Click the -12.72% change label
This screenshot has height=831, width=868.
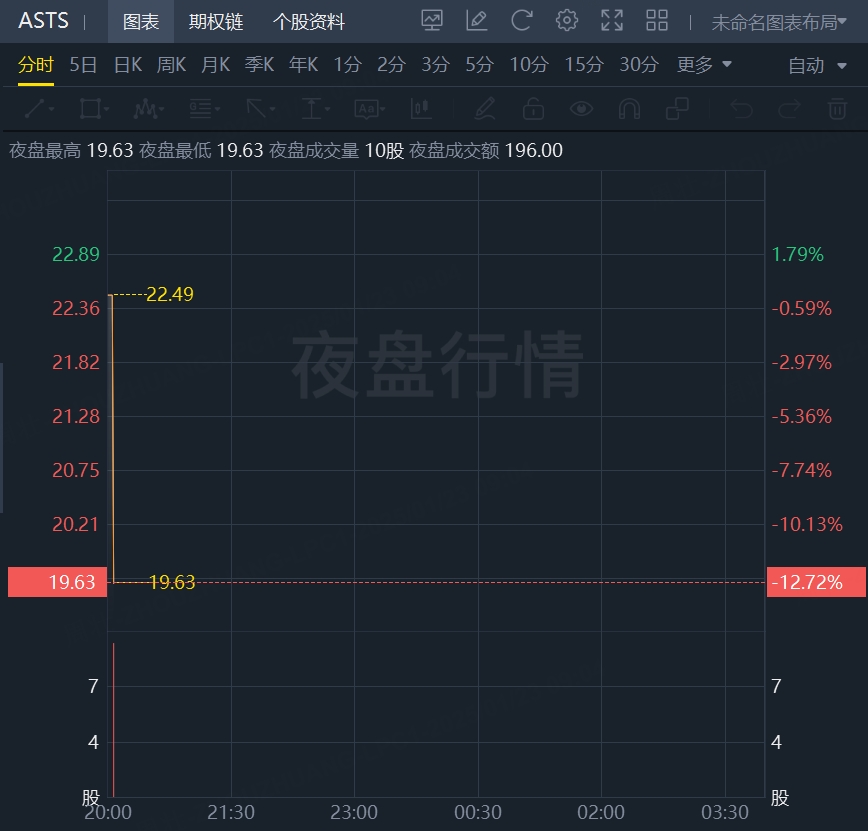point(816,582)
